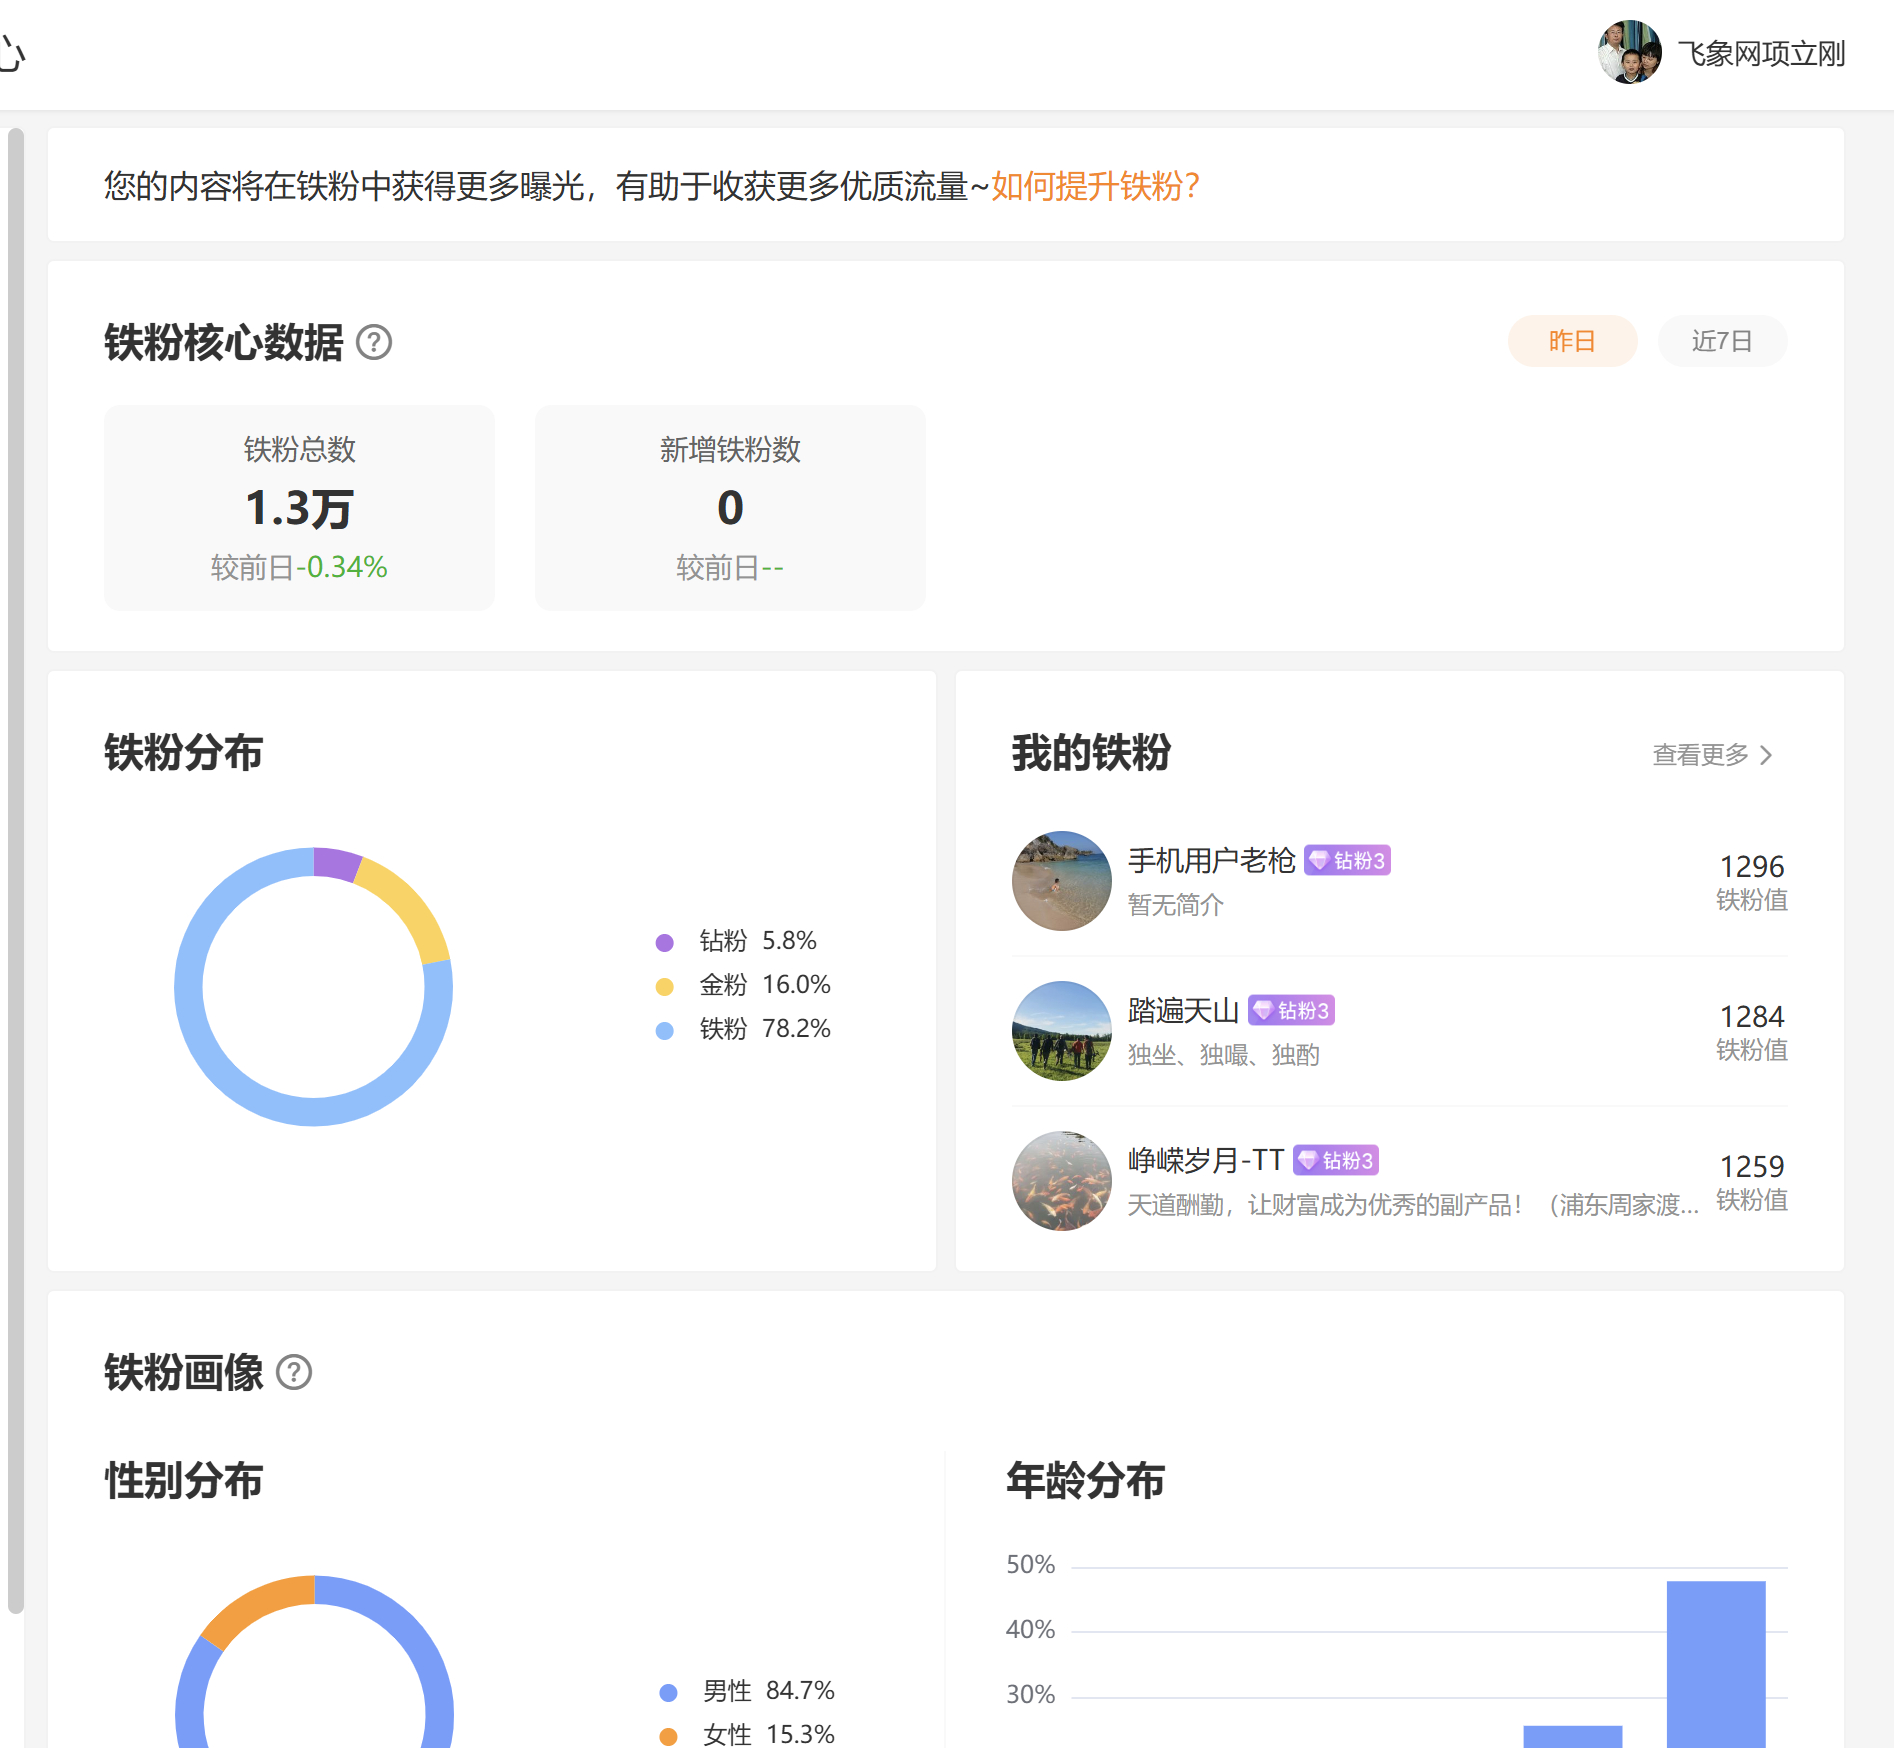Viewport: 1894px width, 1748px height.
Task: Click the partial logo icon in the header
Action: 12,54
